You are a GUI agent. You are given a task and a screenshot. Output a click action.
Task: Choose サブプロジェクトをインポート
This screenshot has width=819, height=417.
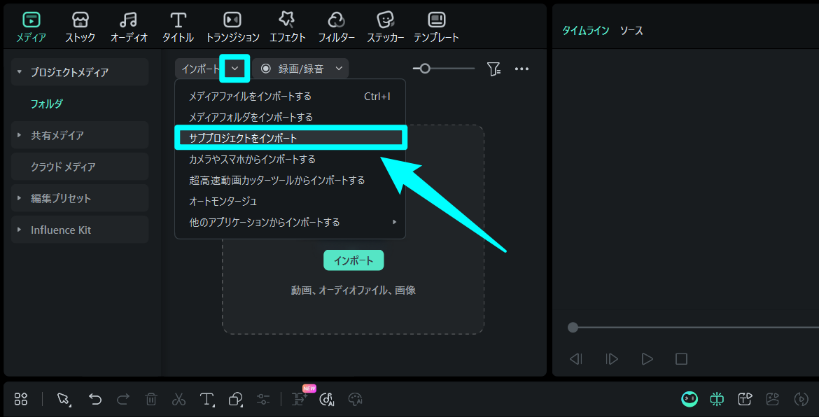tap(290, 138)
